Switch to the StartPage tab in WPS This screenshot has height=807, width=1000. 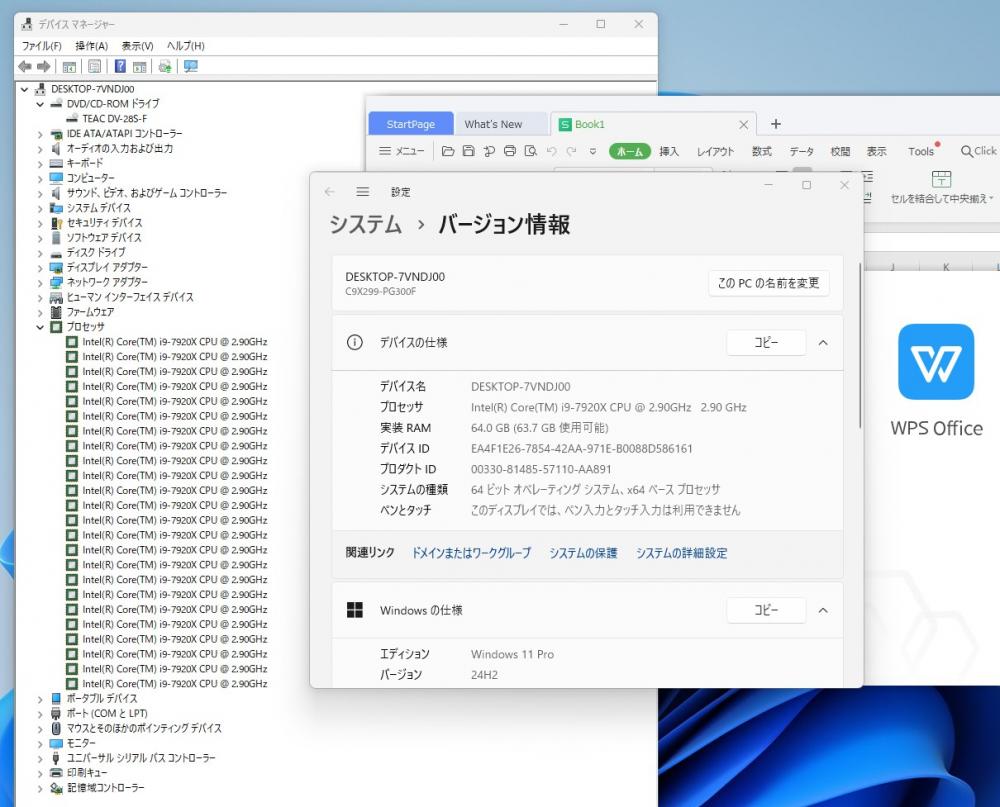[x=411, y=124]
